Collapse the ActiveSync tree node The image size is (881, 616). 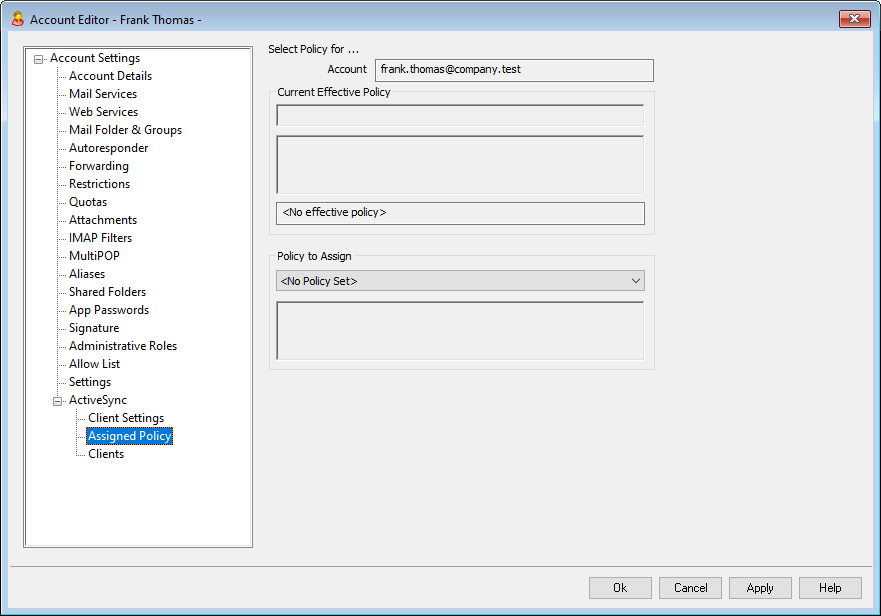[58, 400]
